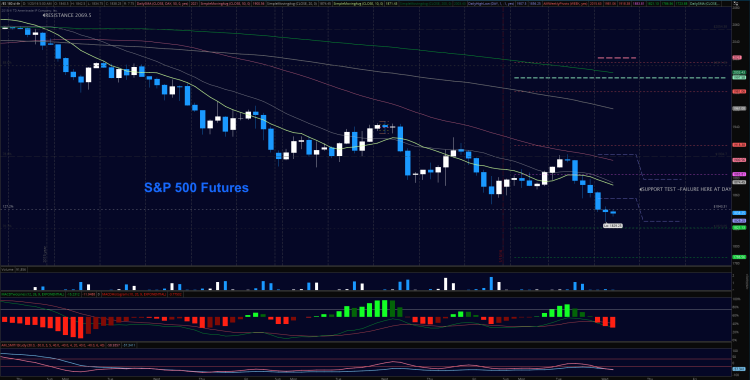Click the R: 7.75 range value

[130, 3]
